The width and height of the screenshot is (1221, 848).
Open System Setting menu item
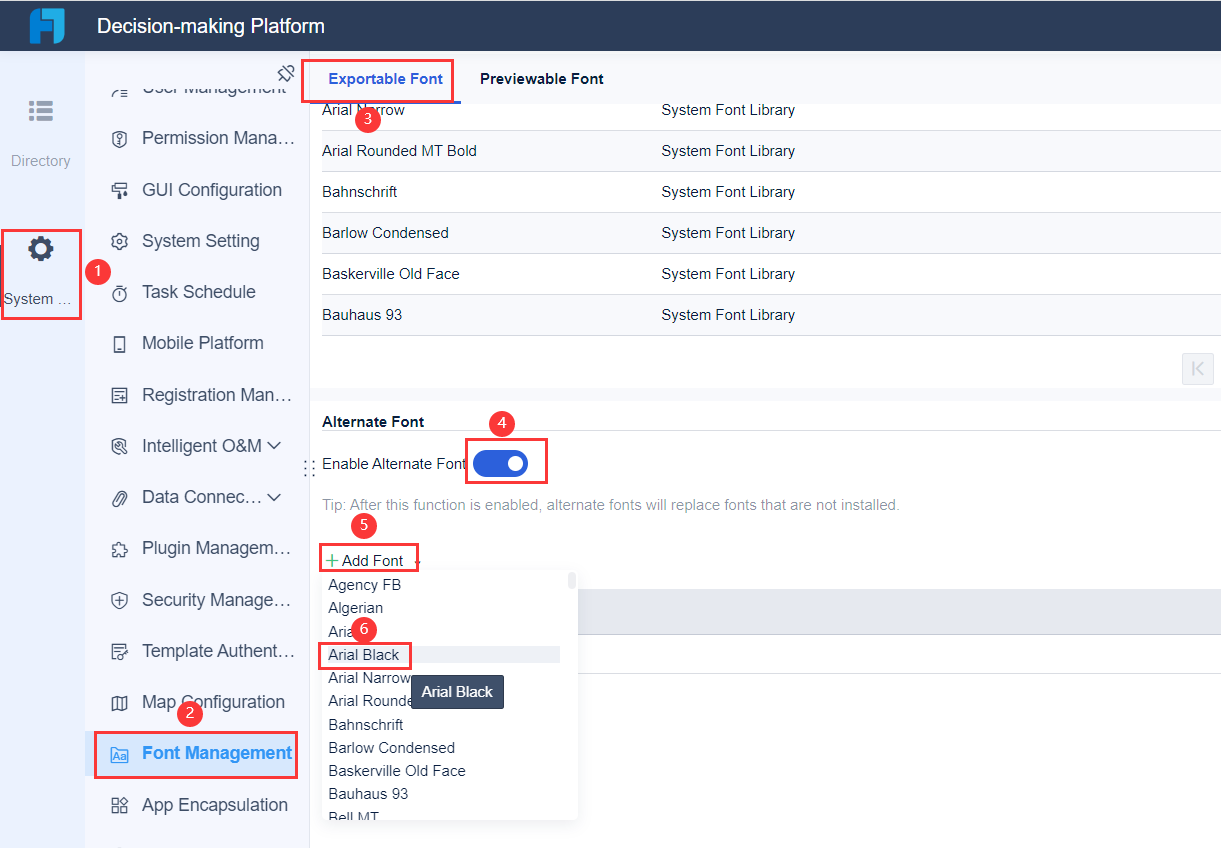[x=196, y=241]
